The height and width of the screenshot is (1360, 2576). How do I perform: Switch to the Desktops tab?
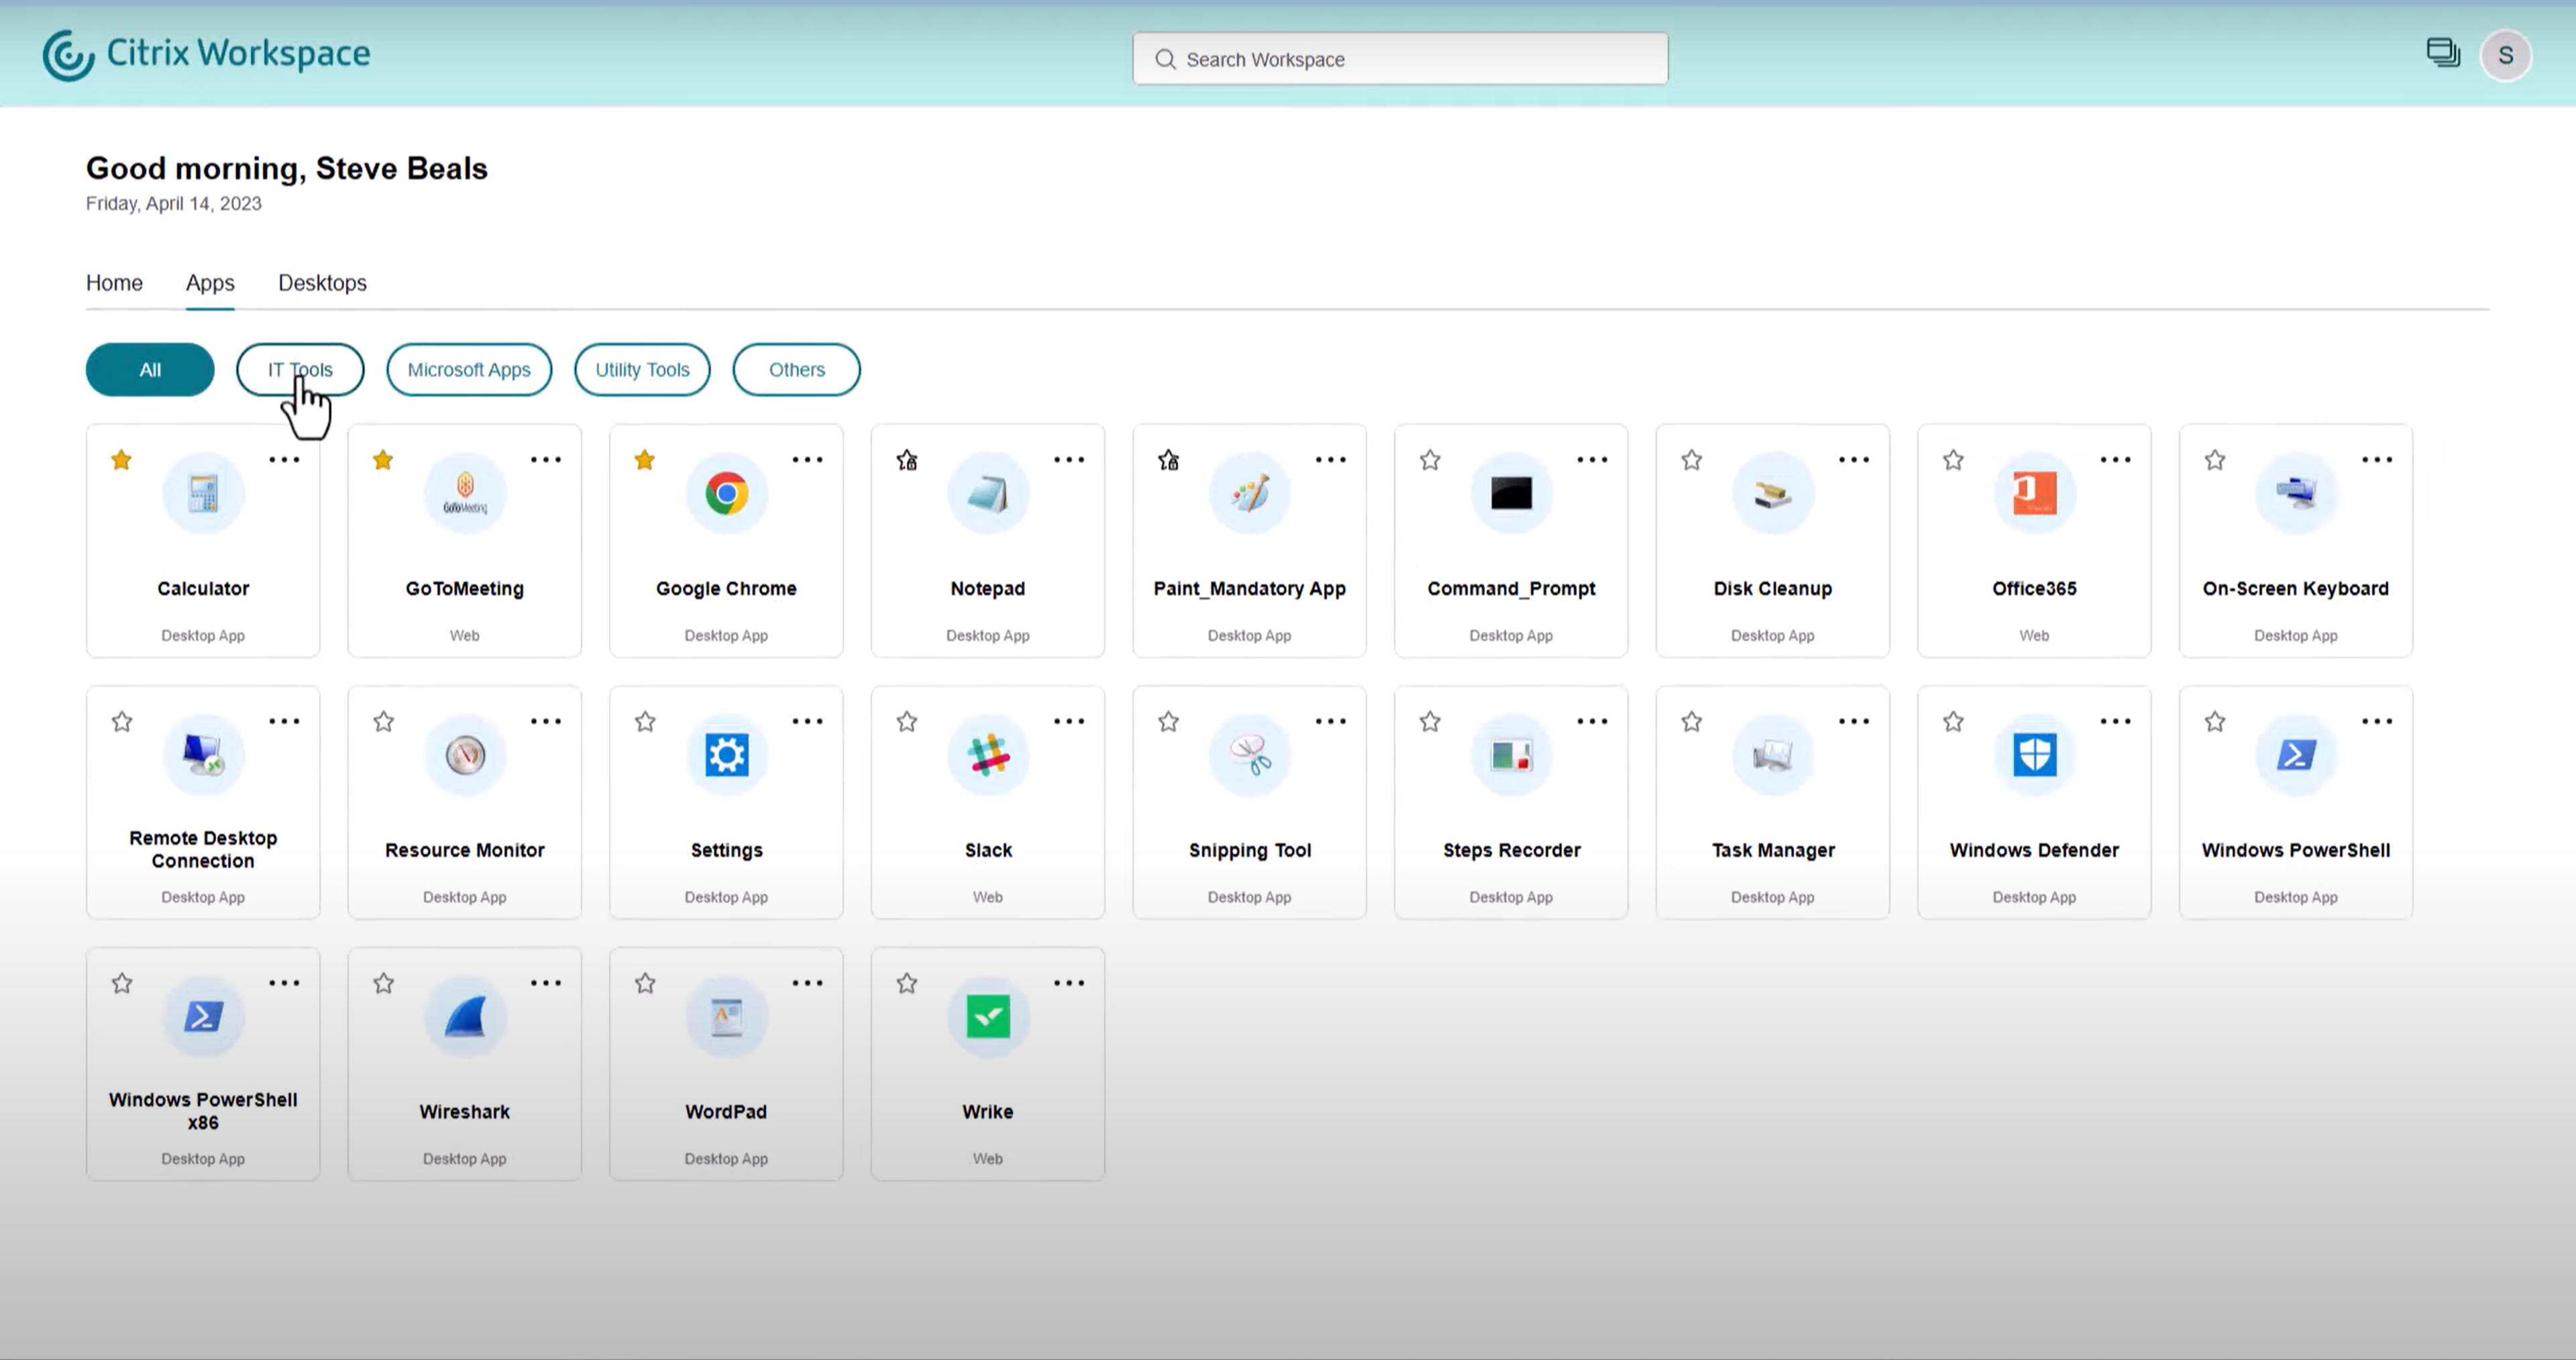[322, 283]
